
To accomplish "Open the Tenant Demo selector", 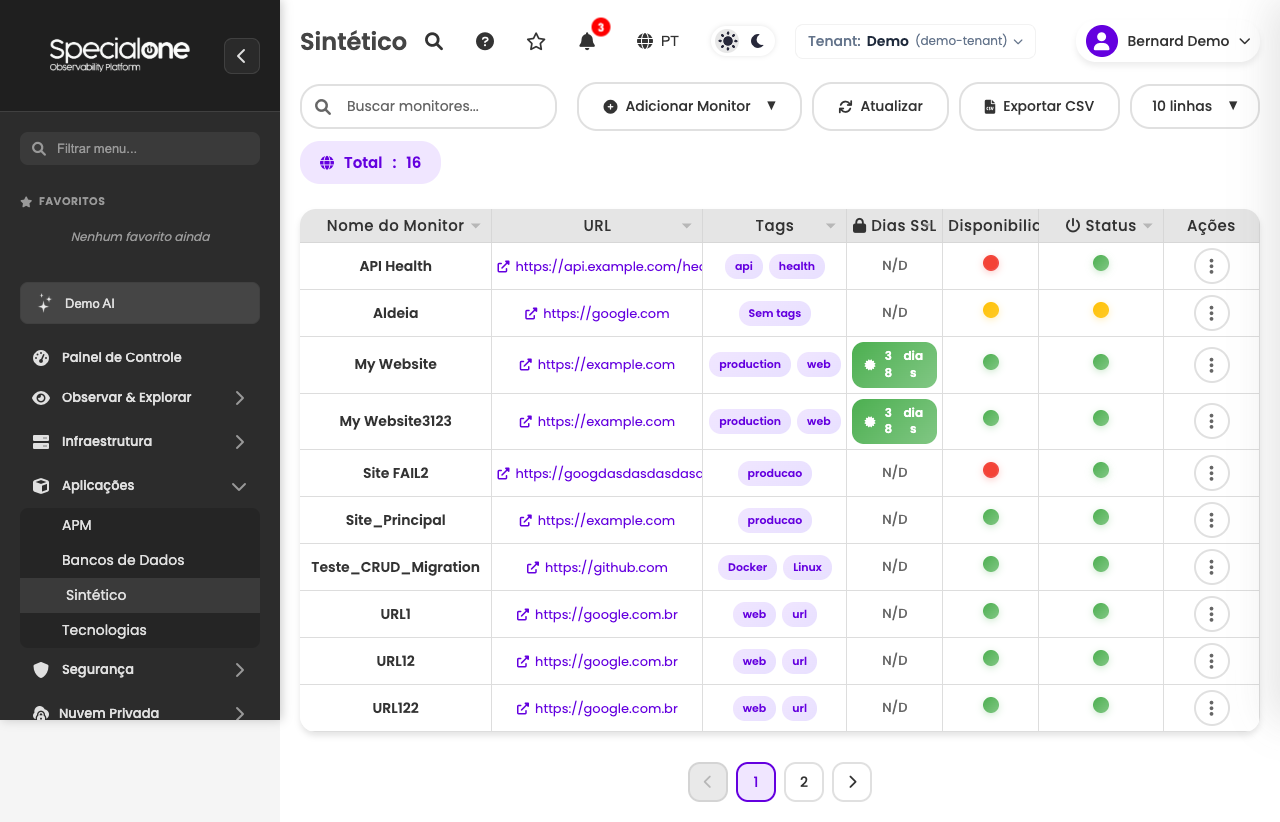I will point(915,41).
